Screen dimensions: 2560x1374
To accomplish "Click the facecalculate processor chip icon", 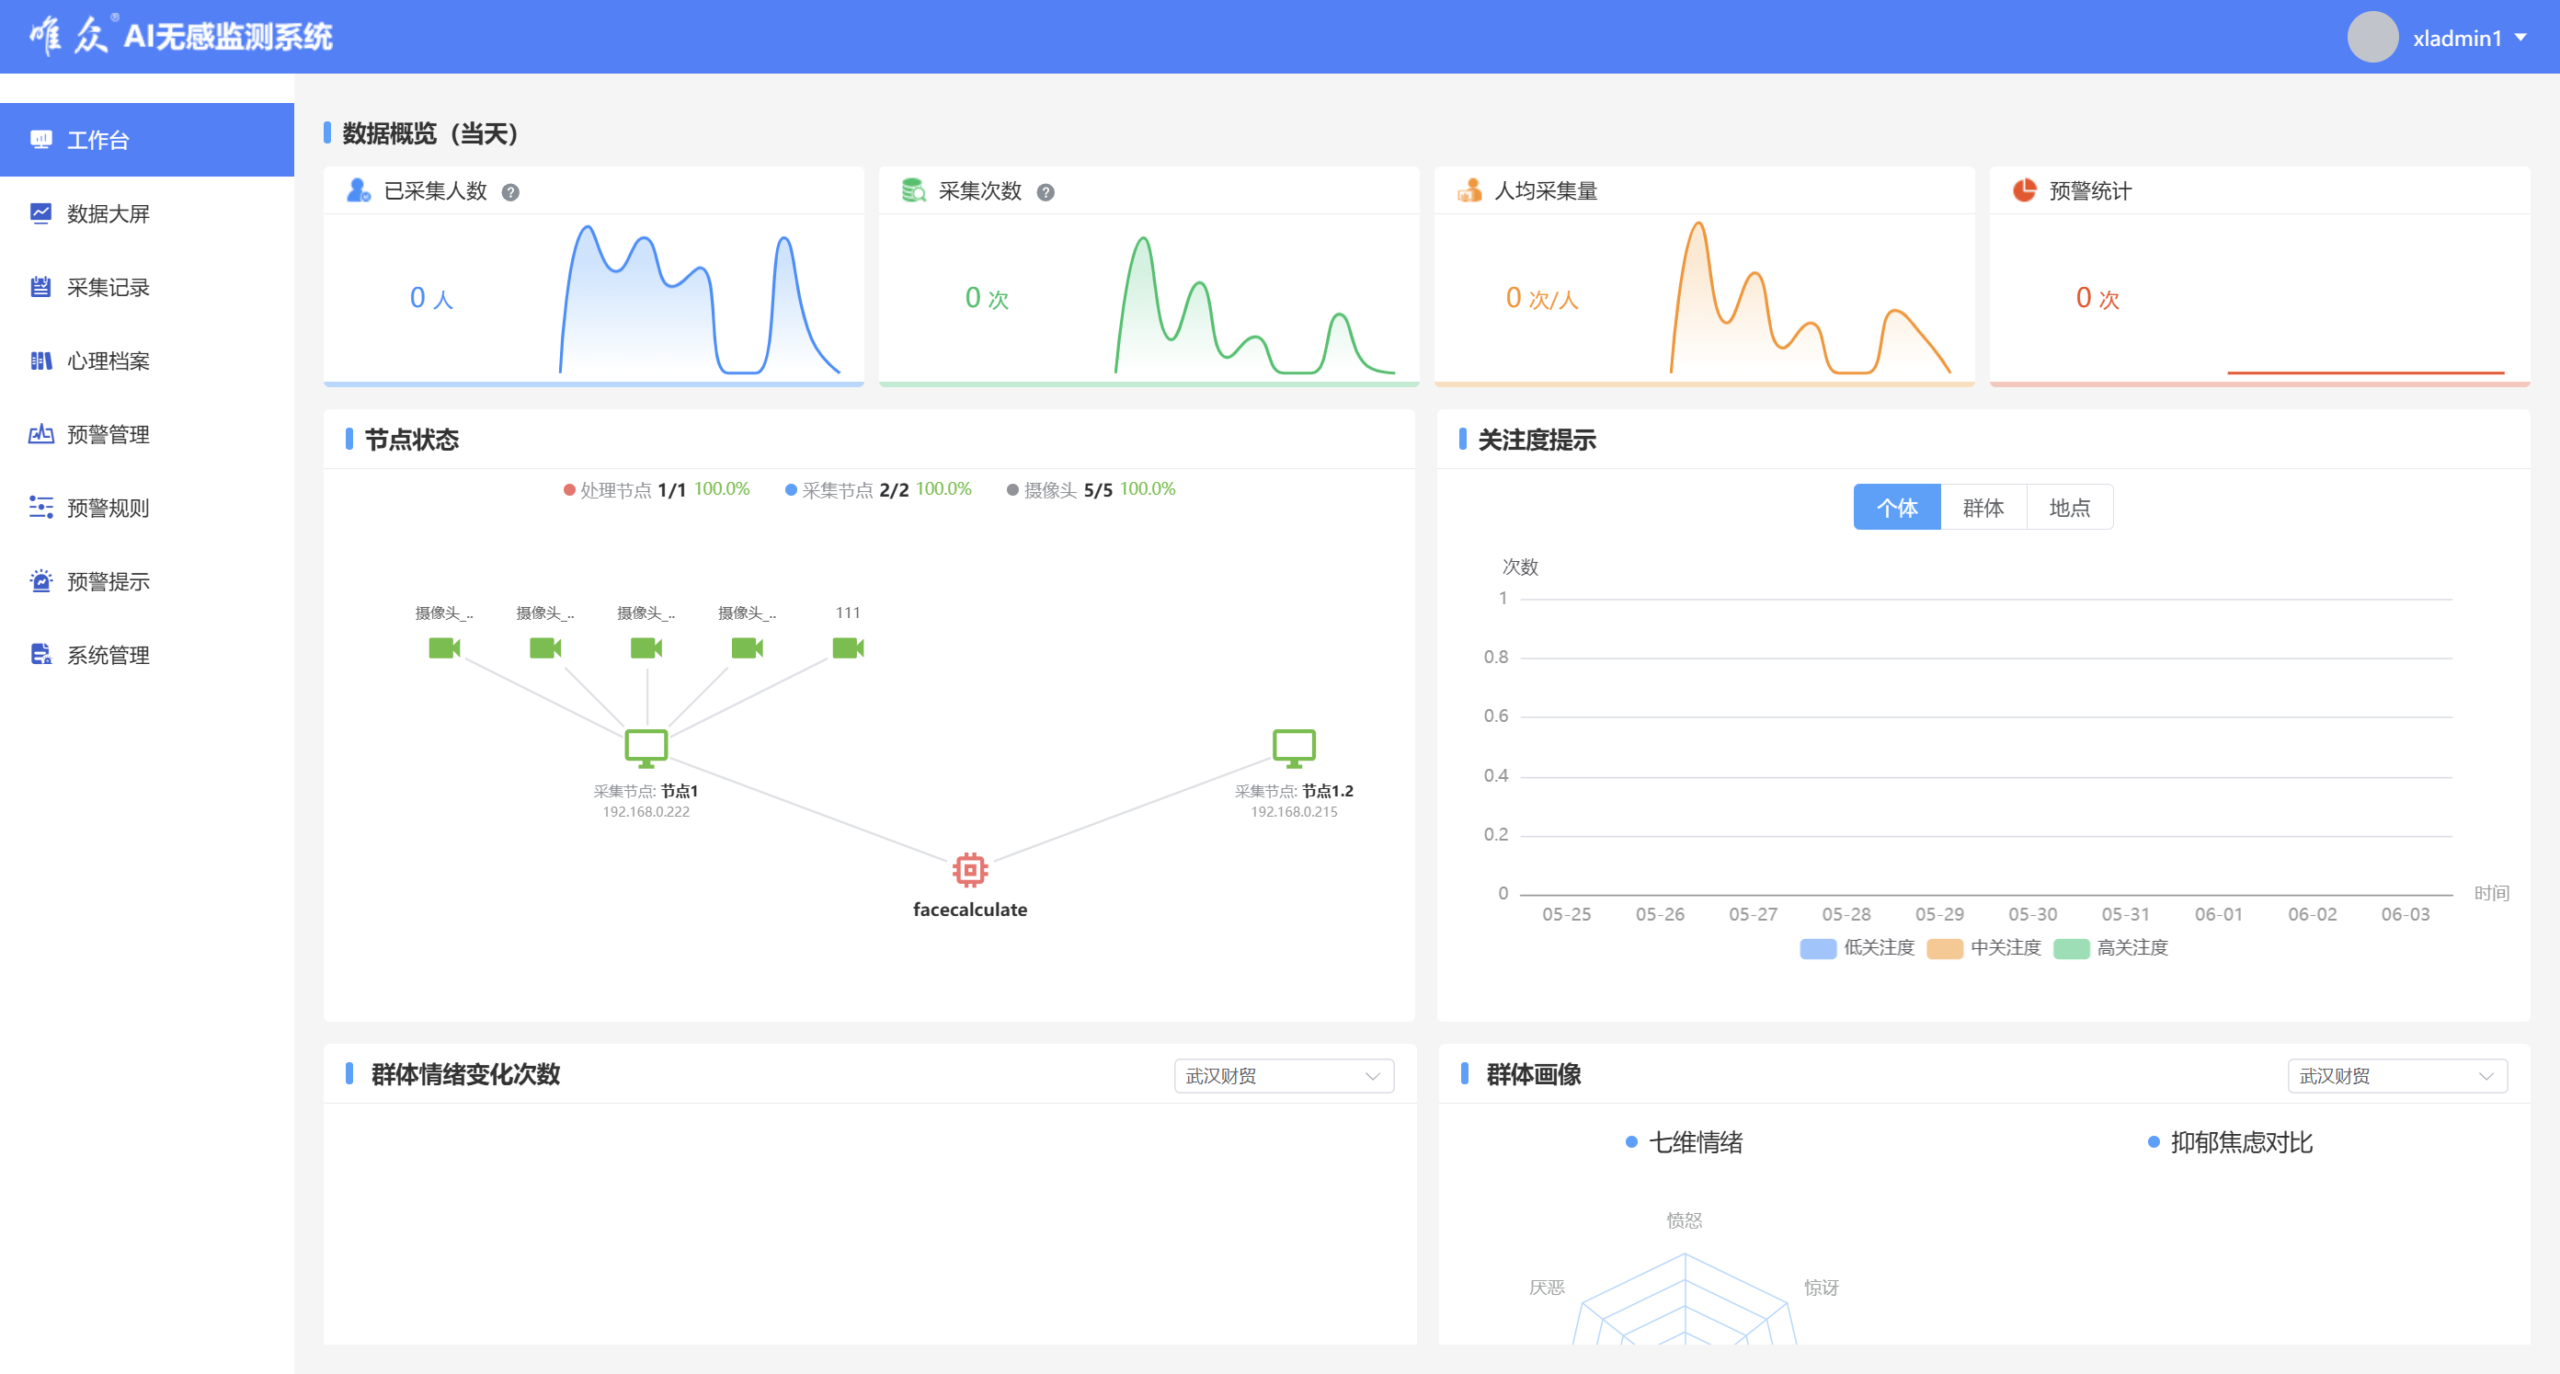I will [x=970, y=870].
